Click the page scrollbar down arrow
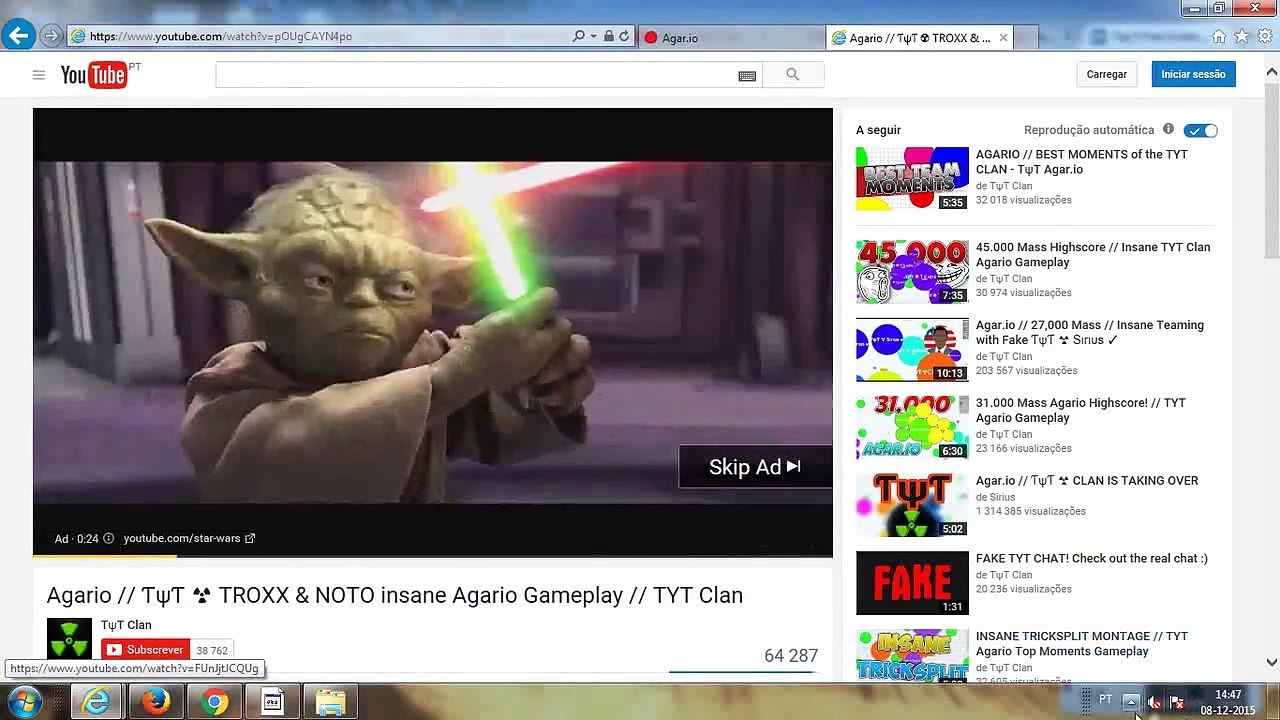The width and height of the screenshot is (1280, 720). pos(1272,662)
